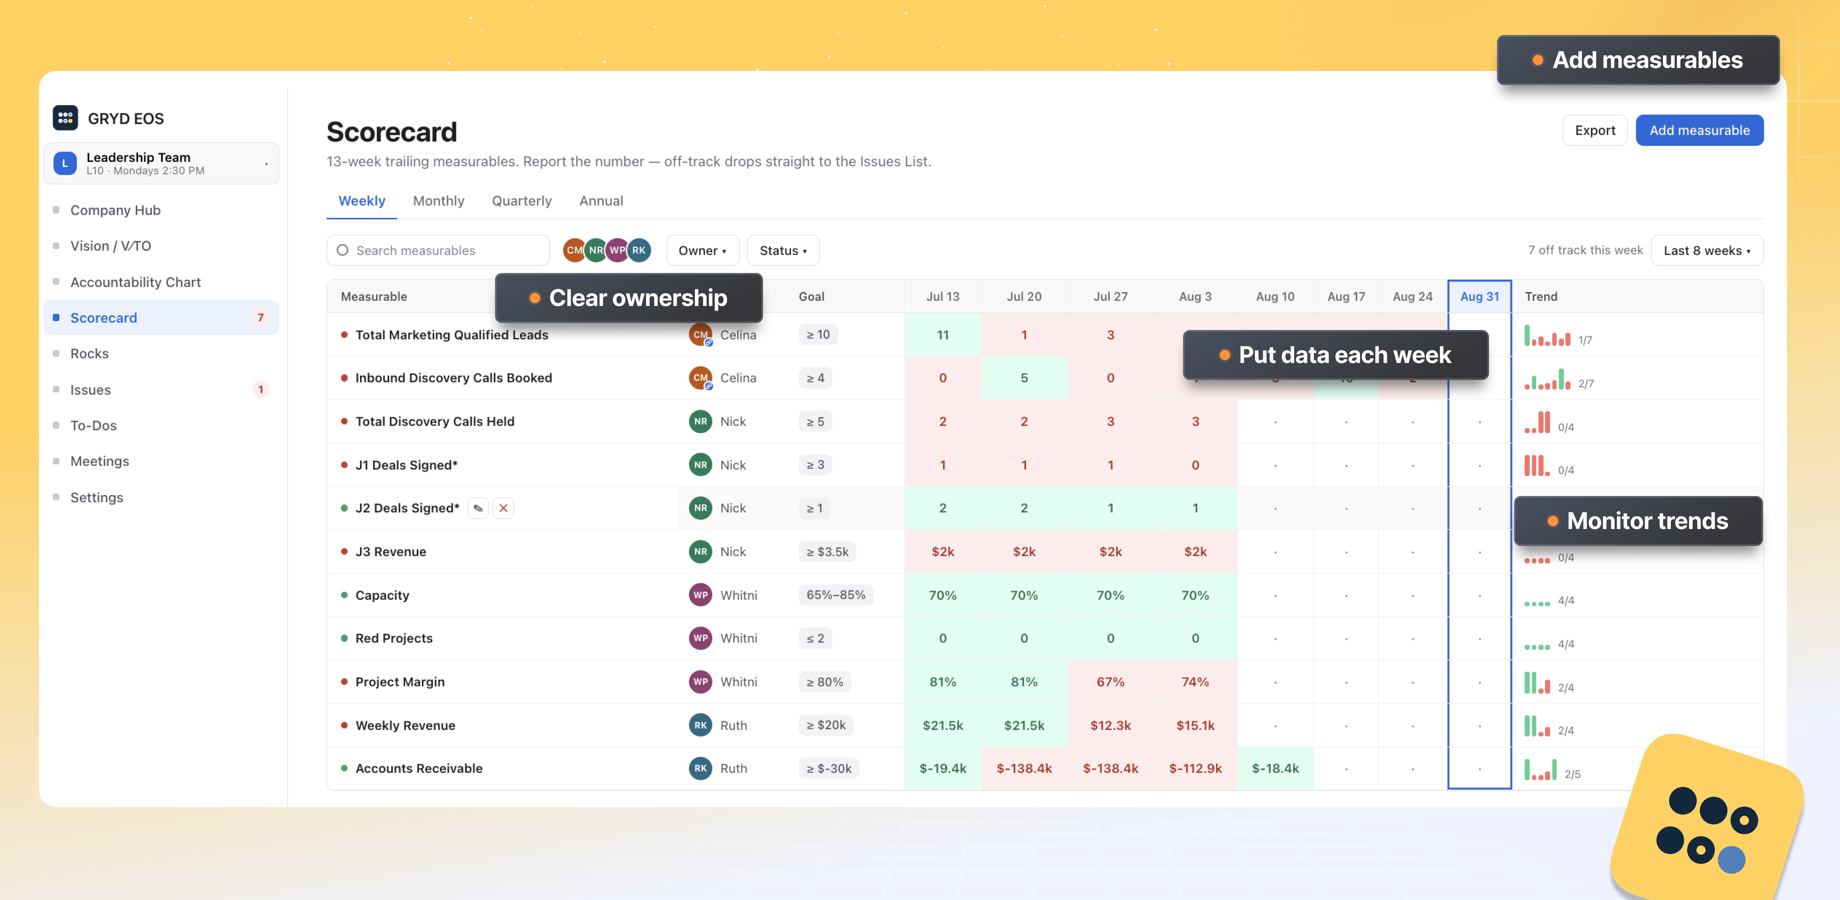Select the Aug 31 column header
This screenshot has width=1840, height=900.
pos(1479,296)
